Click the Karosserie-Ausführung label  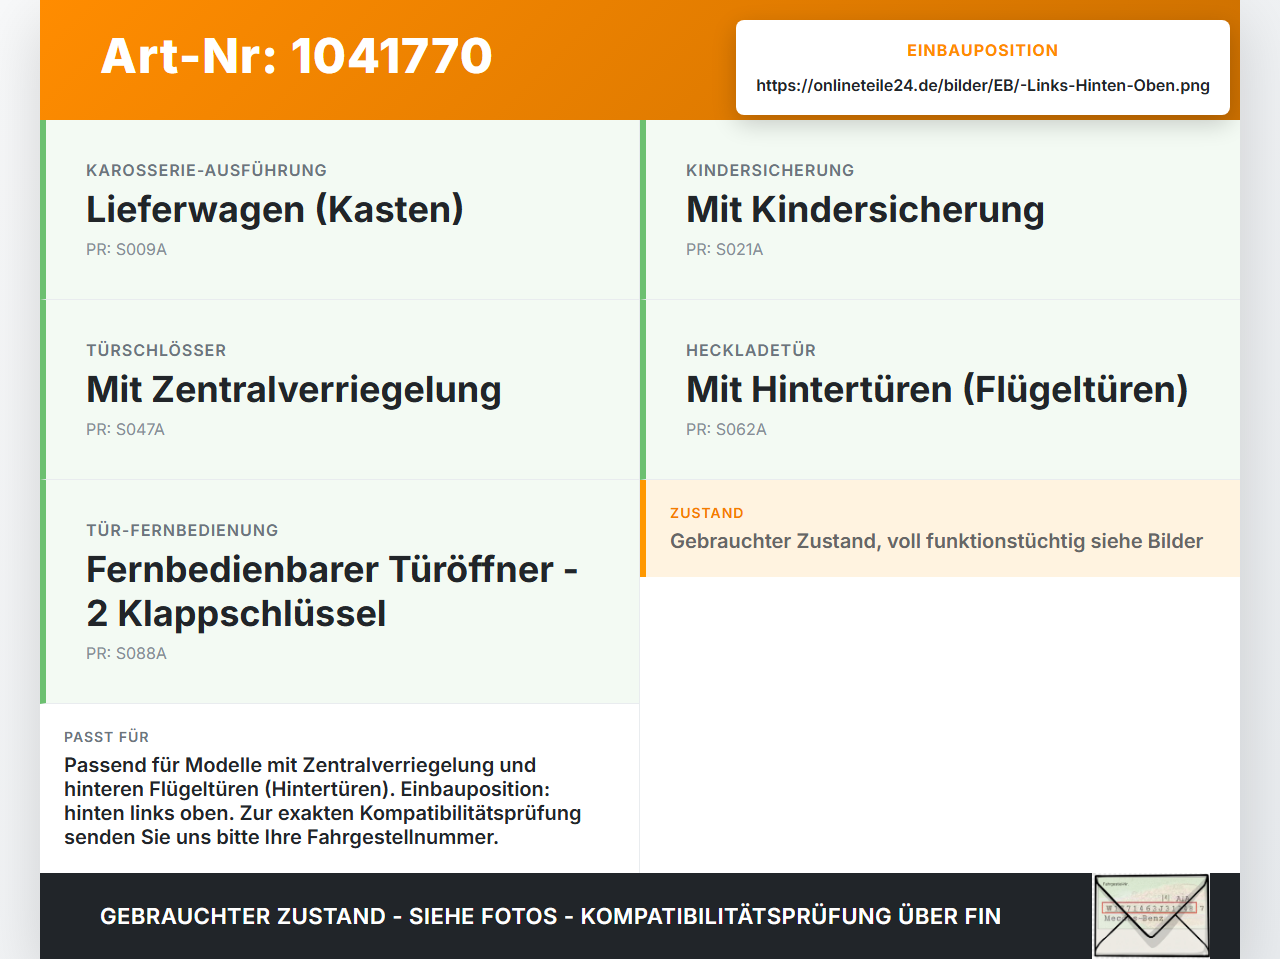[206, 170]
